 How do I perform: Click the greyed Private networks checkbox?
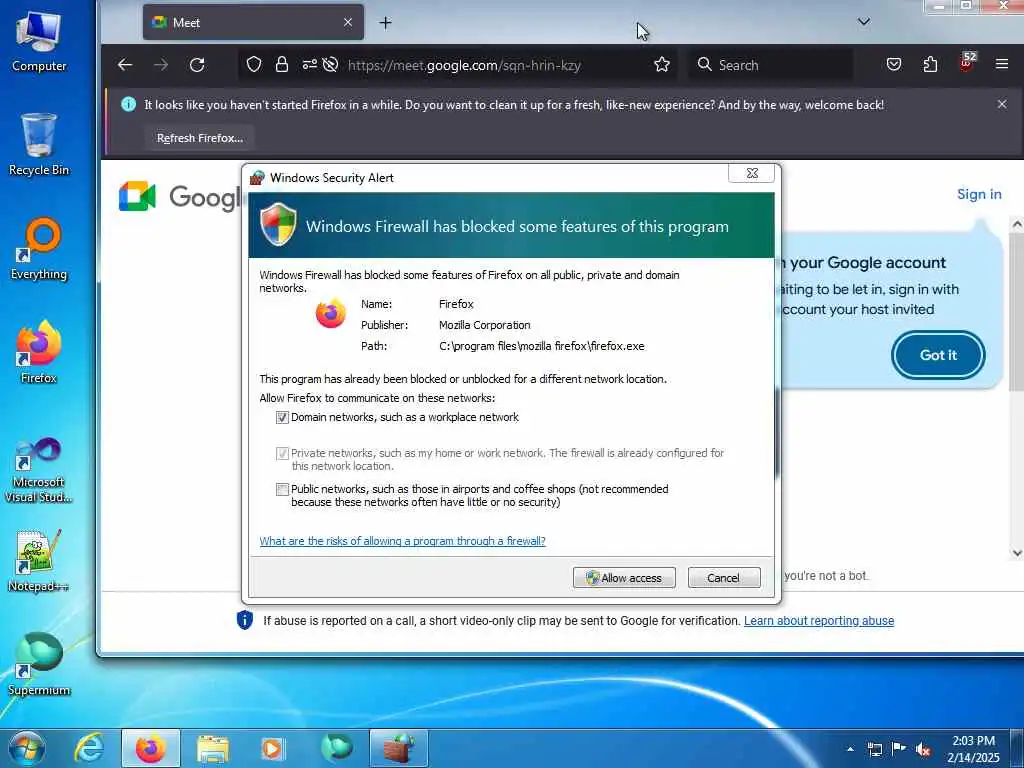point(282,453)
